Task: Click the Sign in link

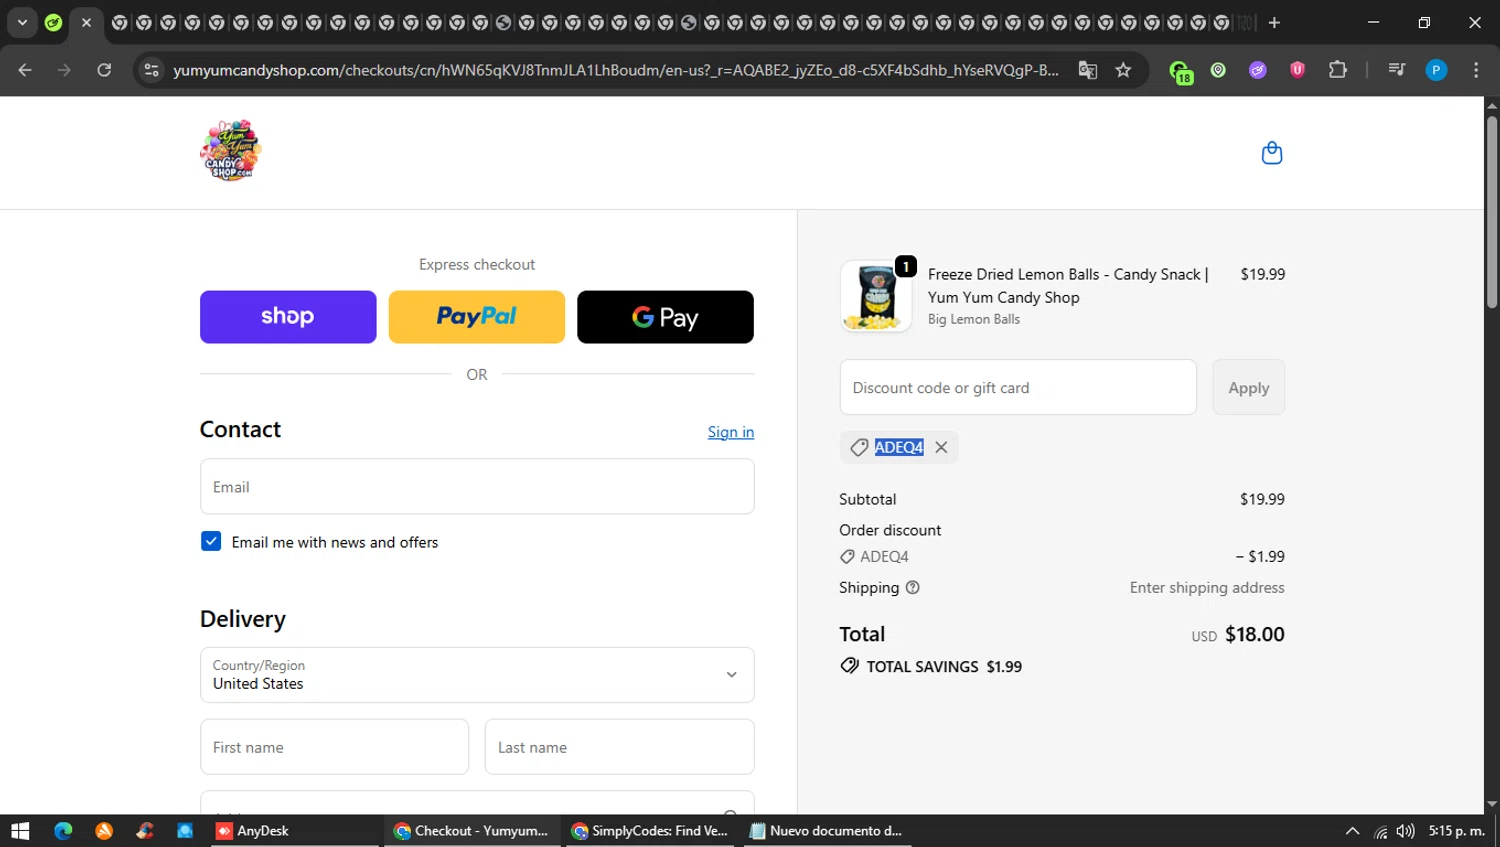Action: (x=731, y=432)
